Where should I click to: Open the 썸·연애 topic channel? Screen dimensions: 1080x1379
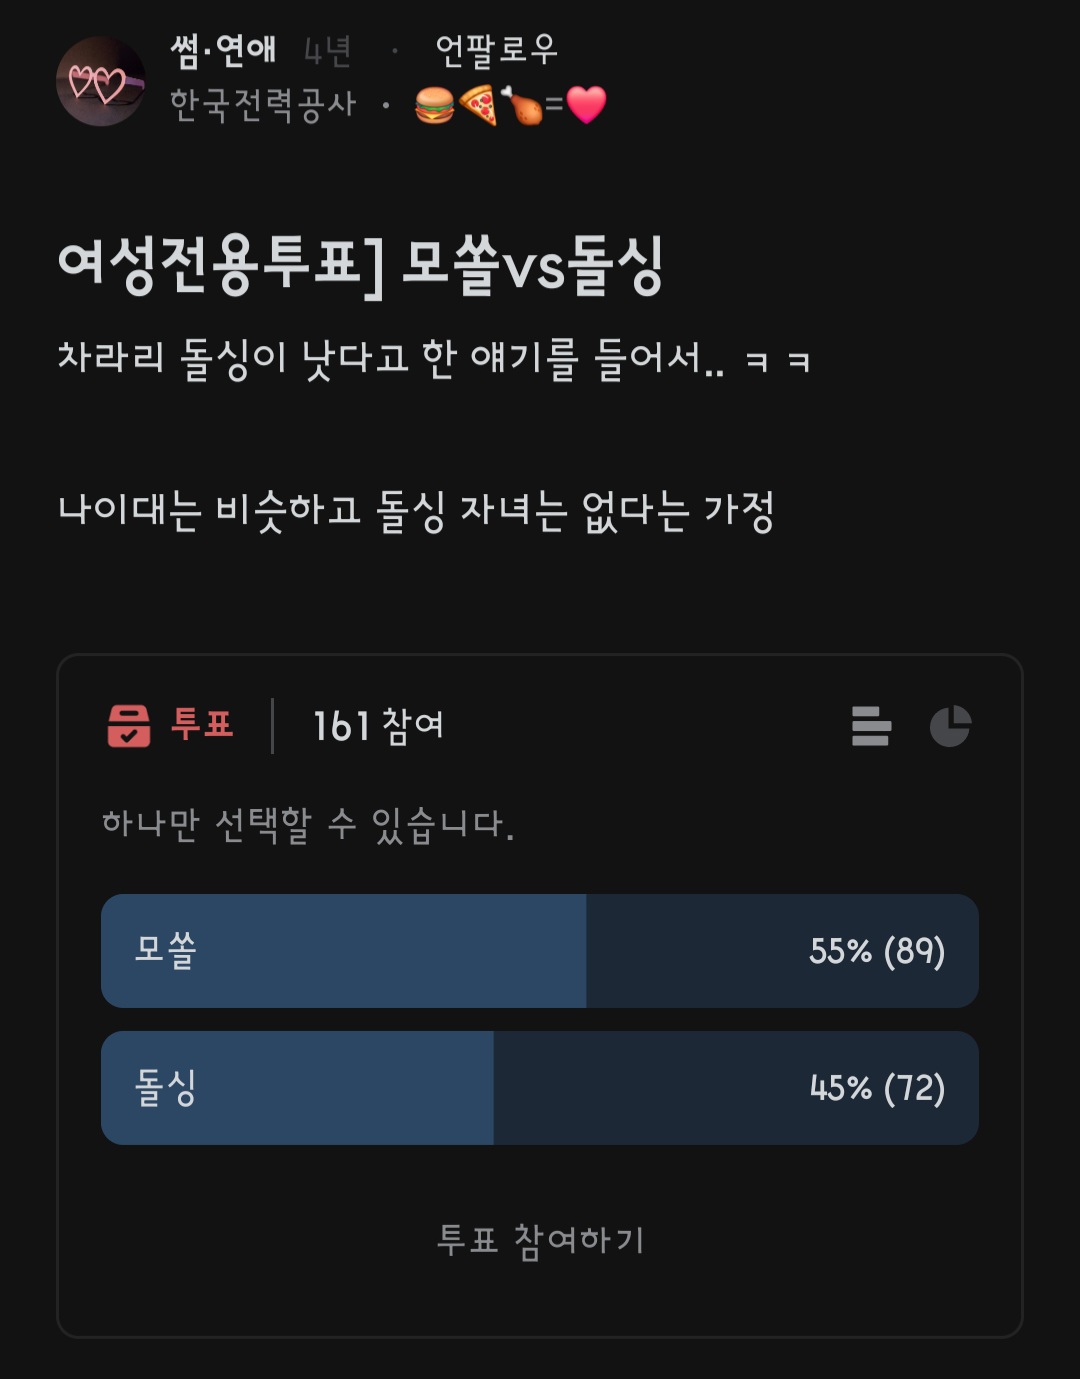tap(223, 50)
